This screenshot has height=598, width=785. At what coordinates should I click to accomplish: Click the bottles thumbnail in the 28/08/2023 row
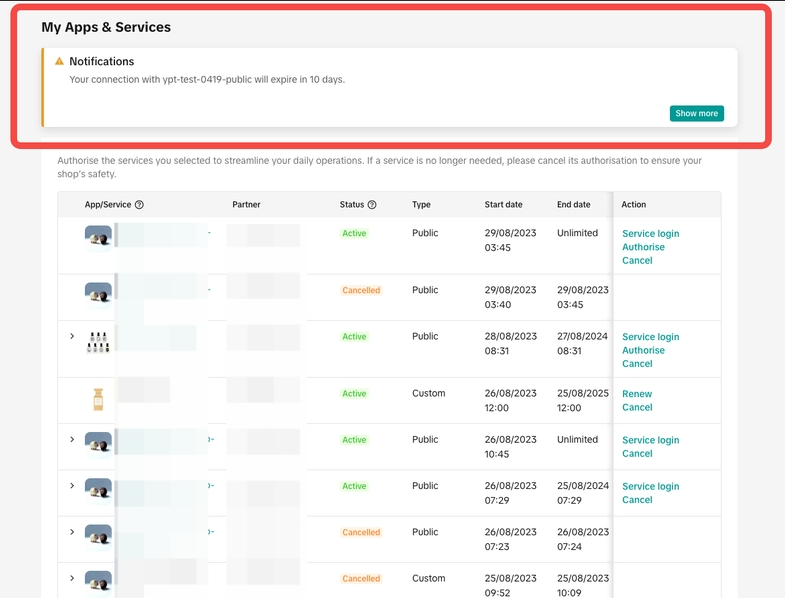98,342
